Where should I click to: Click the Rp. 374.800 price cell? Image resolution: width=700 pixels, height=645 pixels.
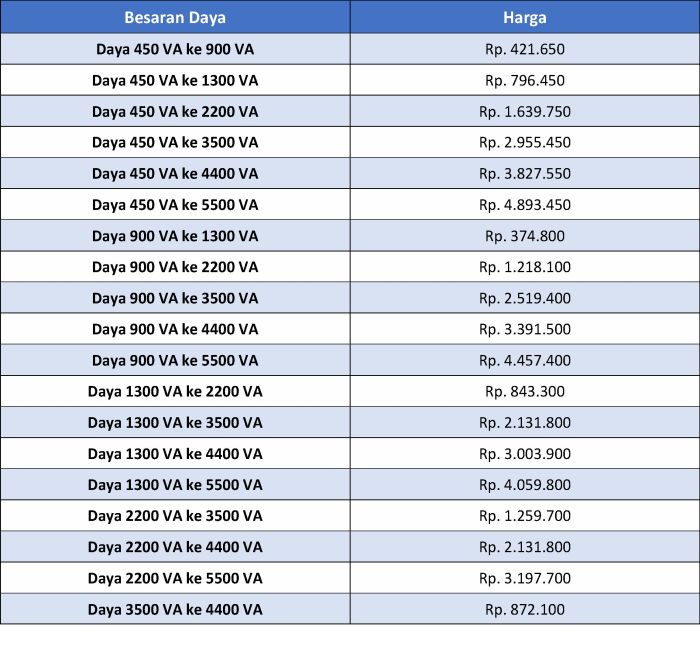click(x=524, y=236)
